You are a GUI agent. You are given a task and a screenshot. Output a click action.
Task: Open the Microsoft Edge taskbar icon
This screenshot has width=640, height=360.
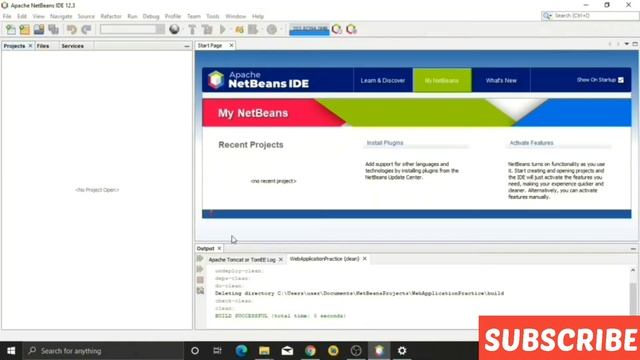(241, 351)
